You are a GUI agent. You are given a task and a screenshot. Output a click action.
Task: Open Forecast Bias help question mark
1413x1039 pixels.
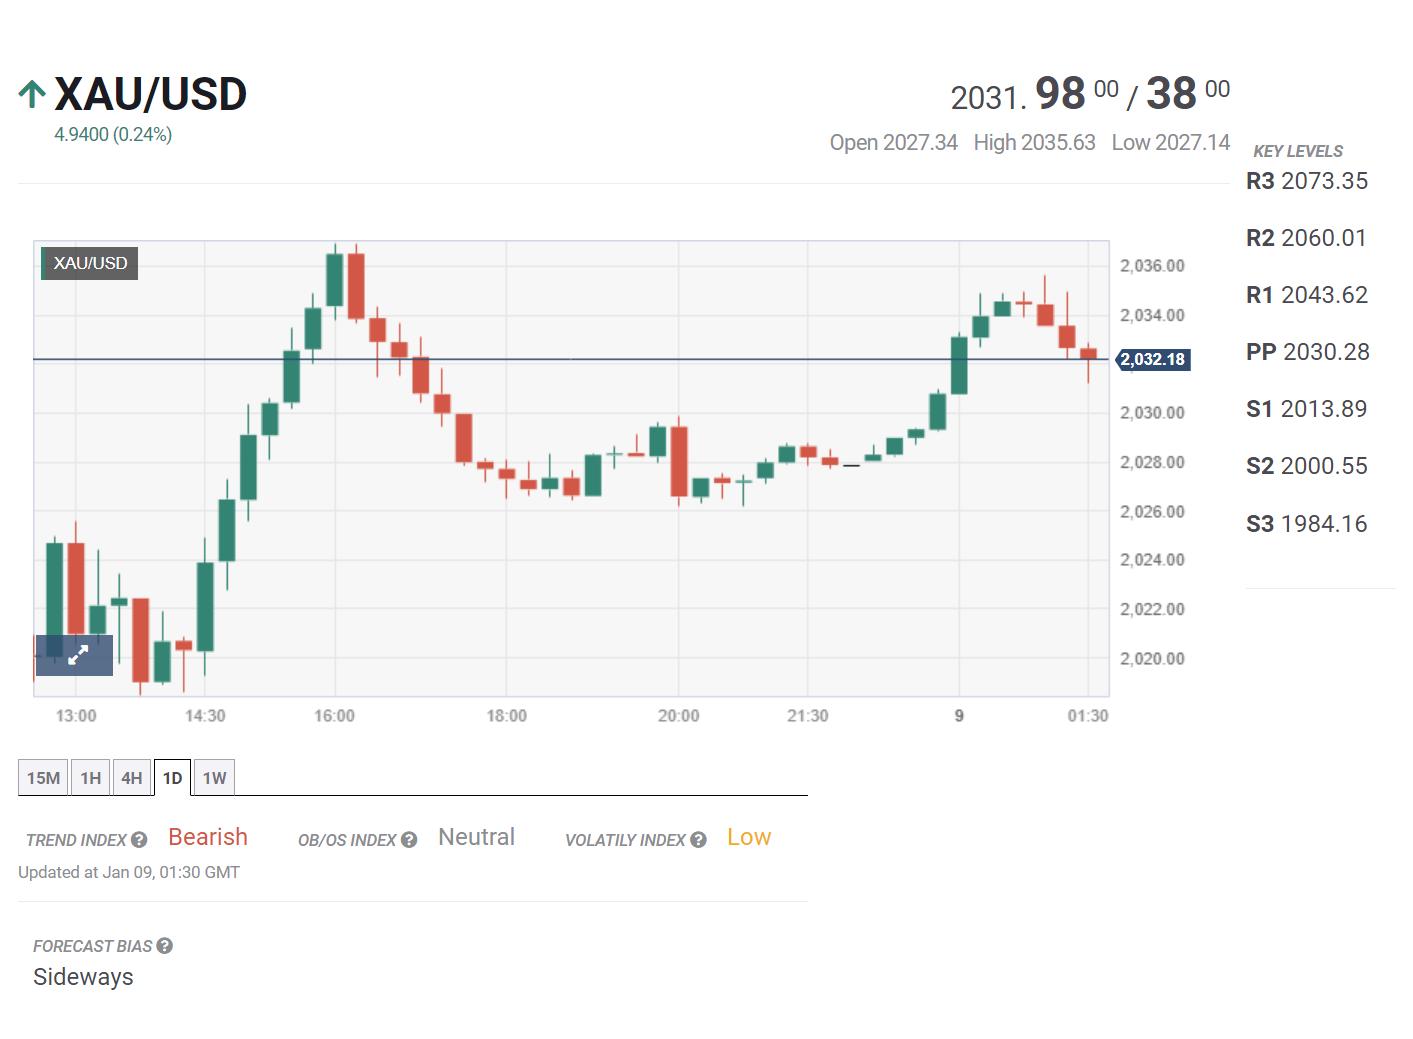[x=165, y=946]
